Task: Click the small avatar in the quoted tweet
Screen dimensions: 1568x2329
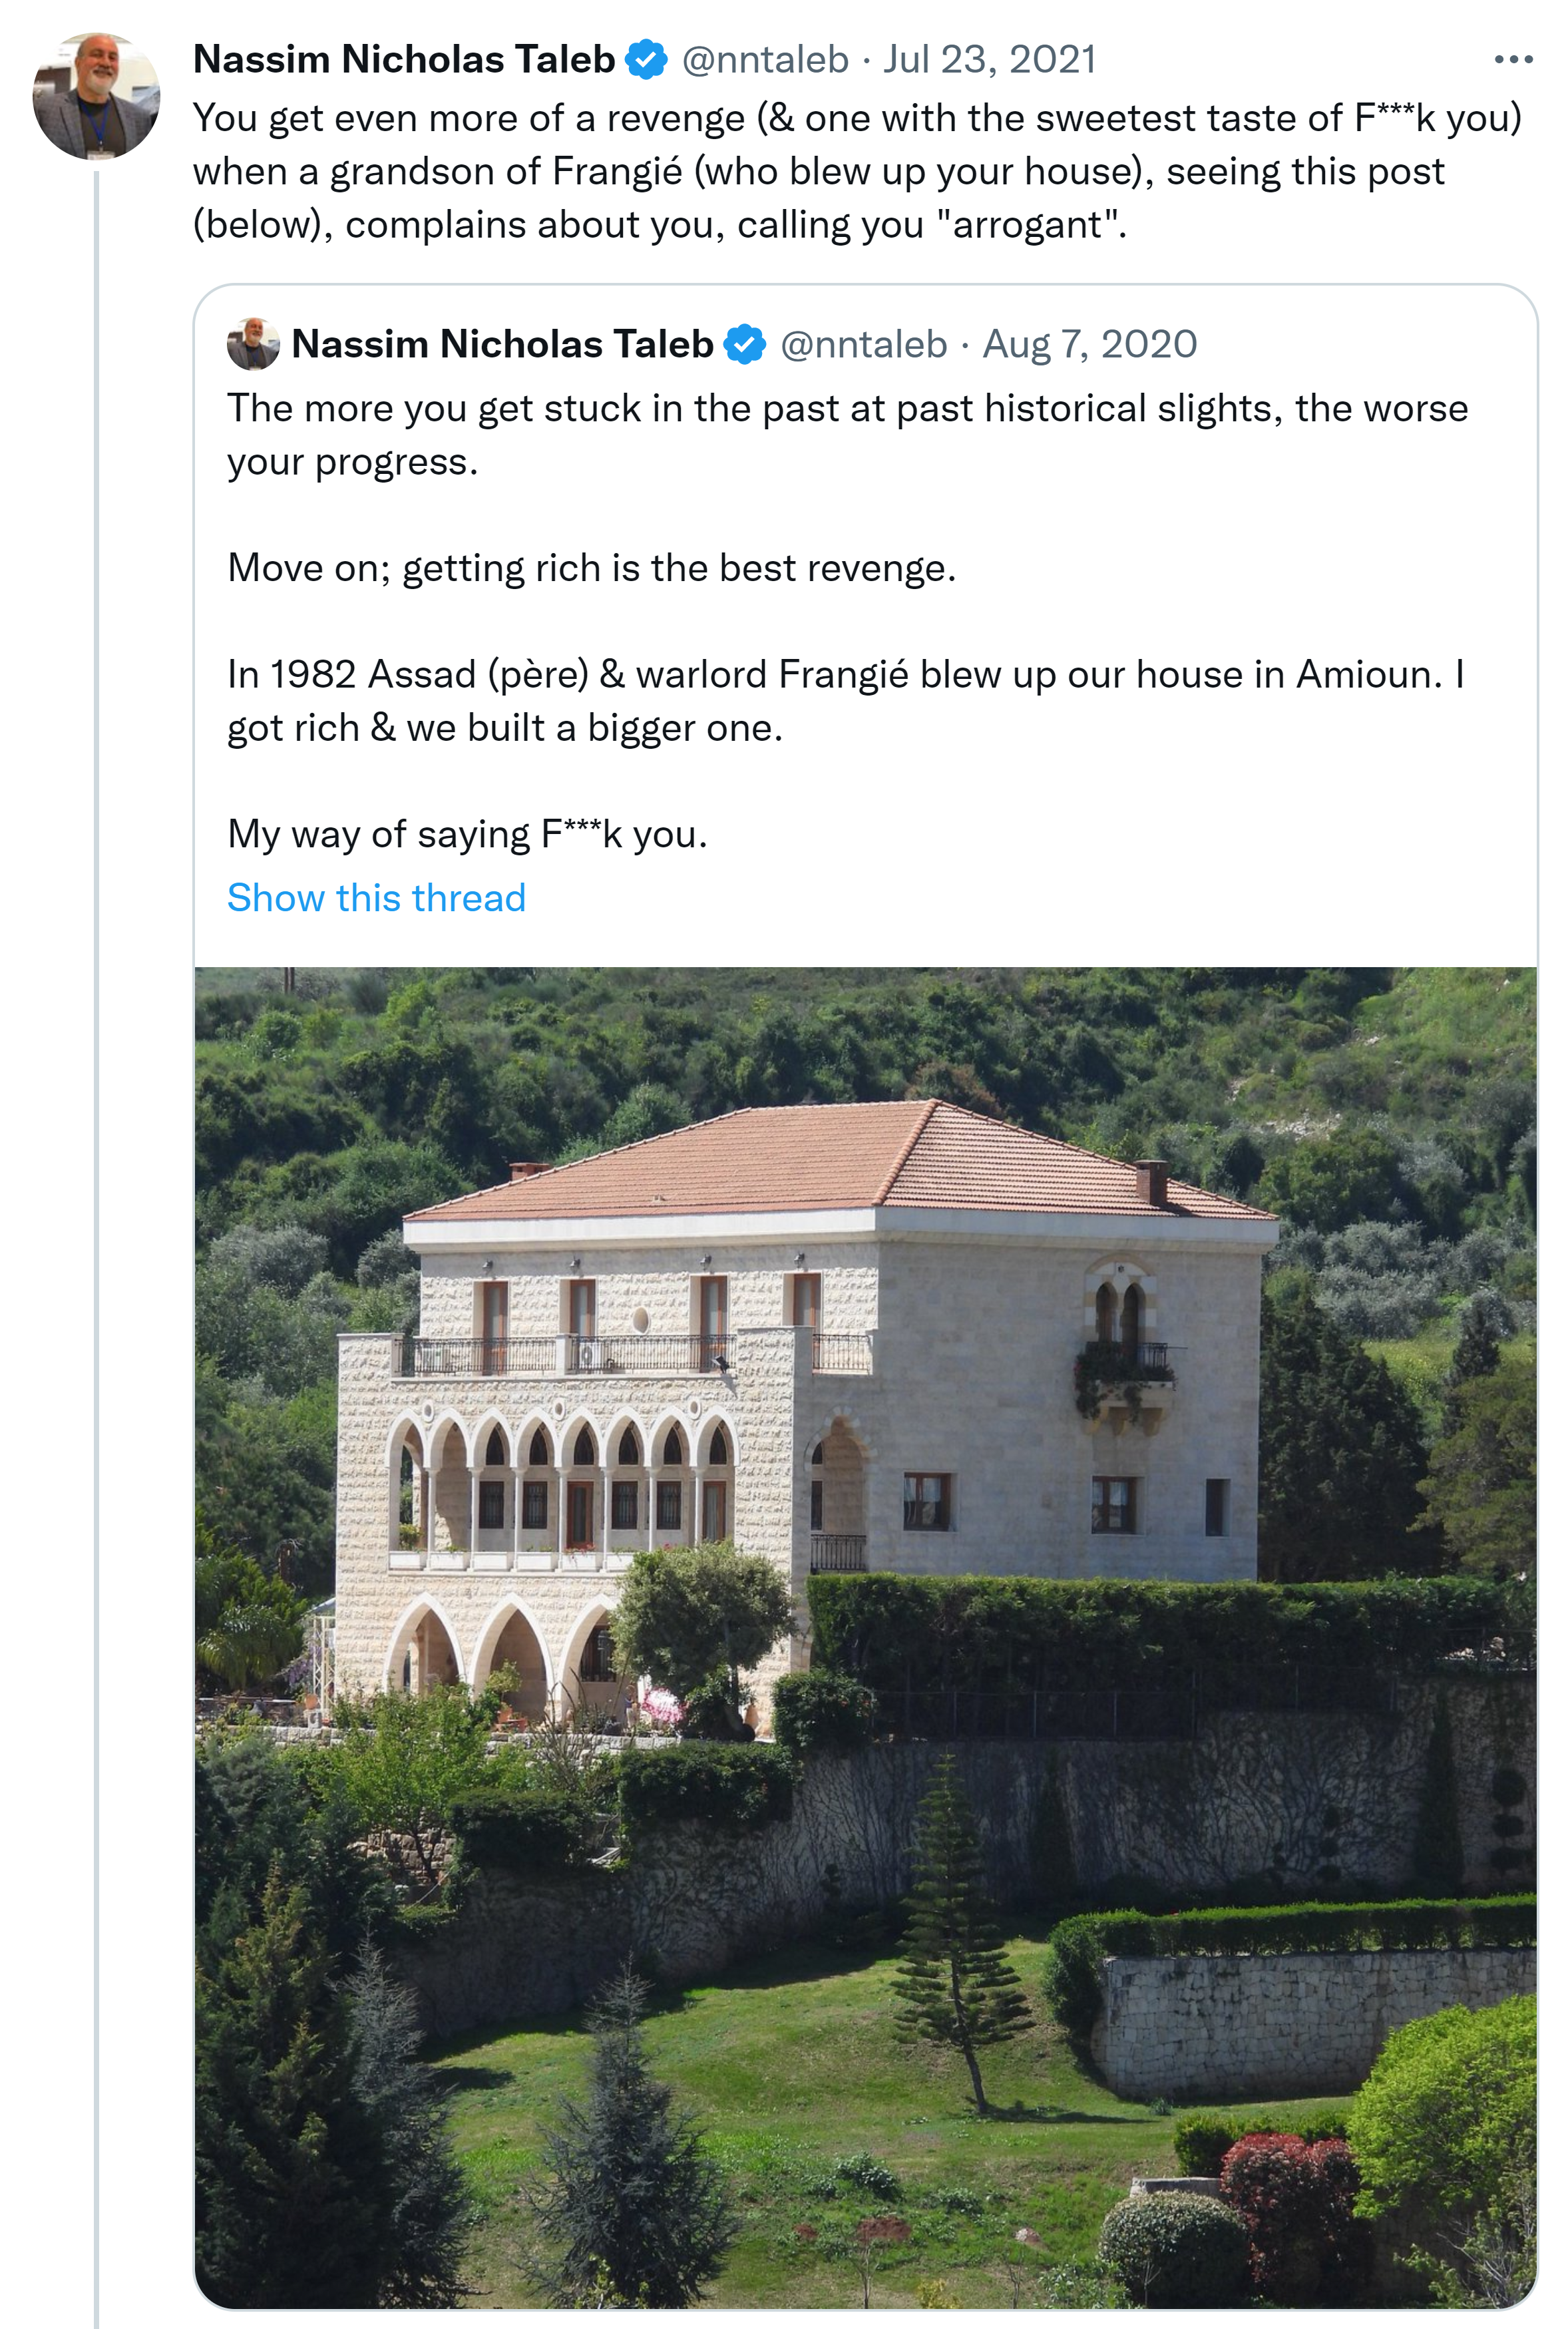Action: 253,345
